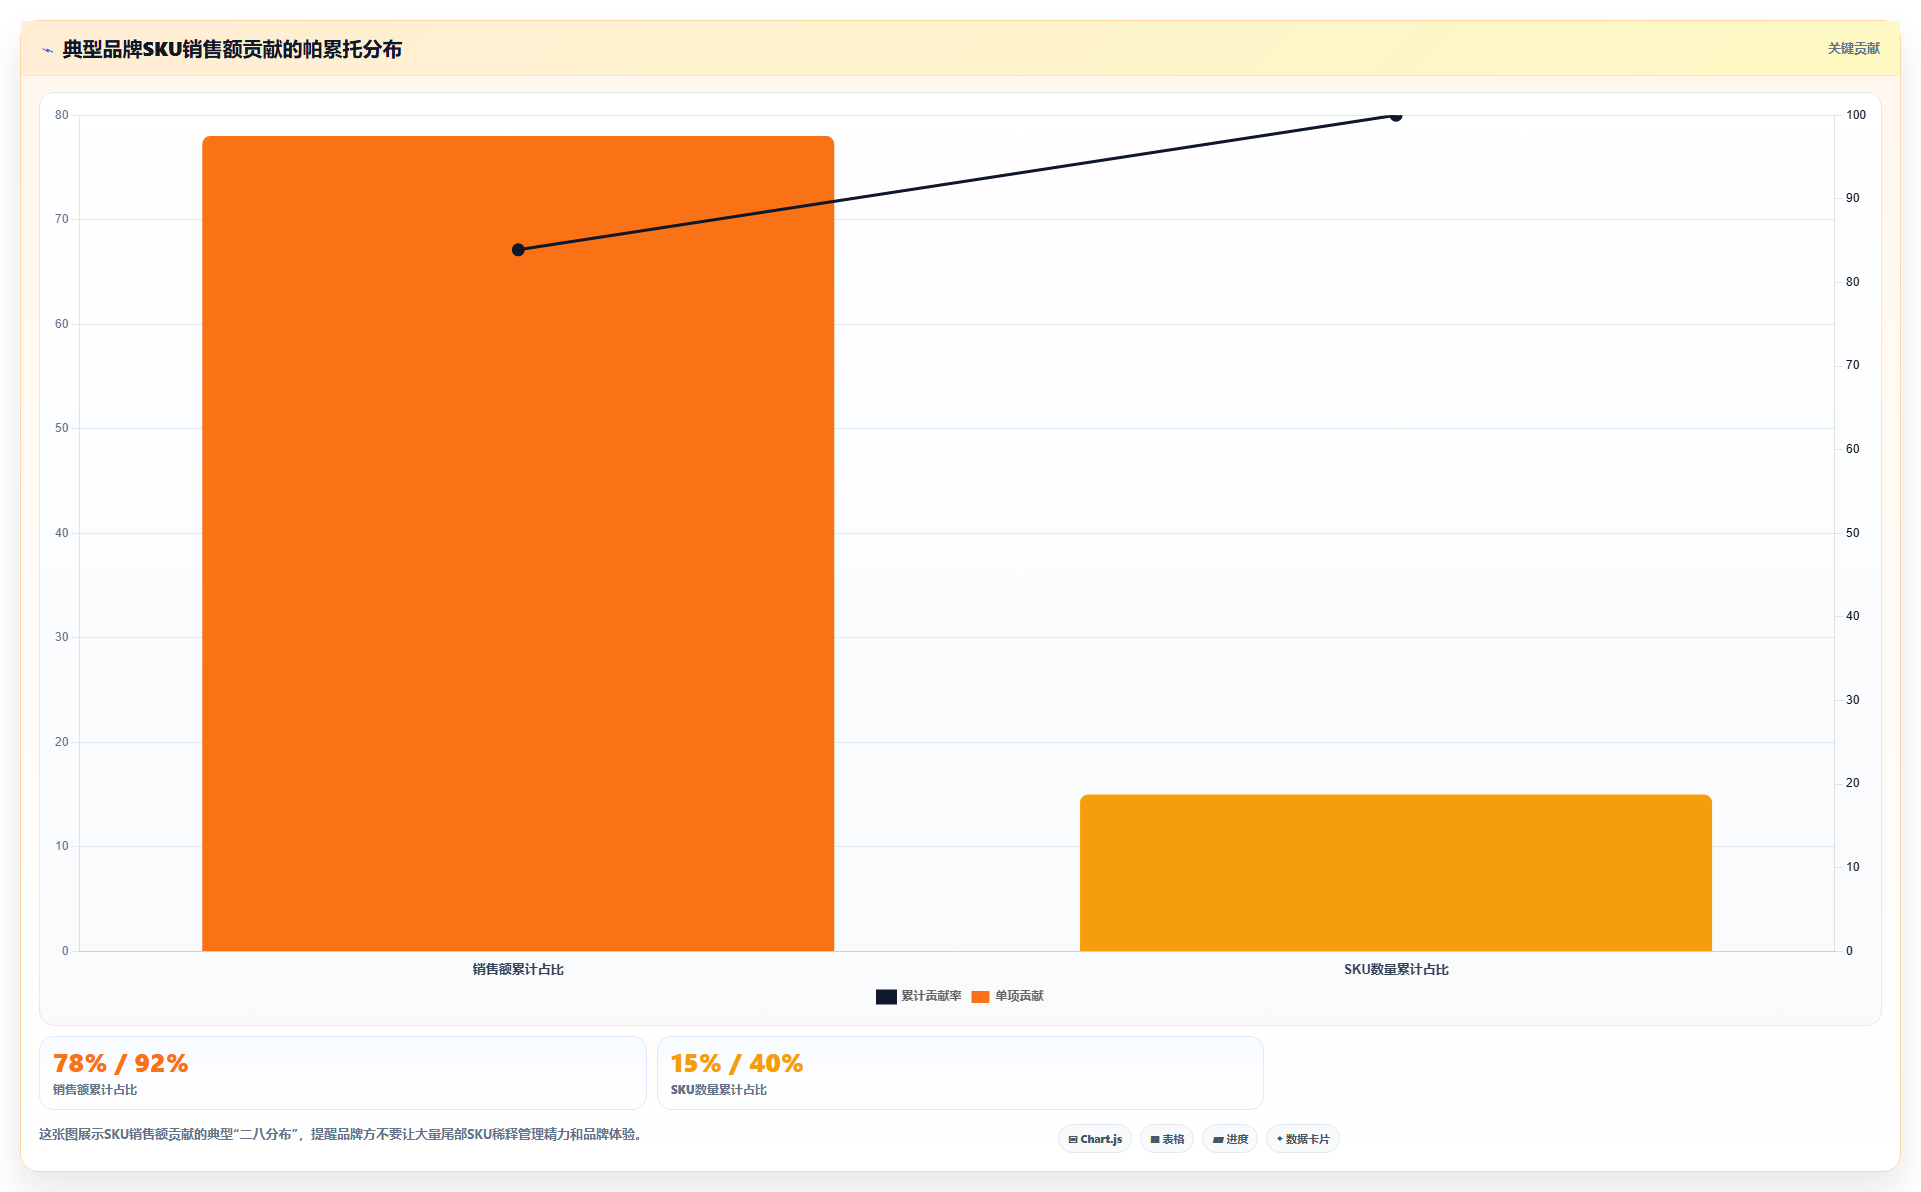This screenshot has width=1921, height=1192.
Task: Click the amber SKU数量累计占比 bar
Action: click(1396, 873)
